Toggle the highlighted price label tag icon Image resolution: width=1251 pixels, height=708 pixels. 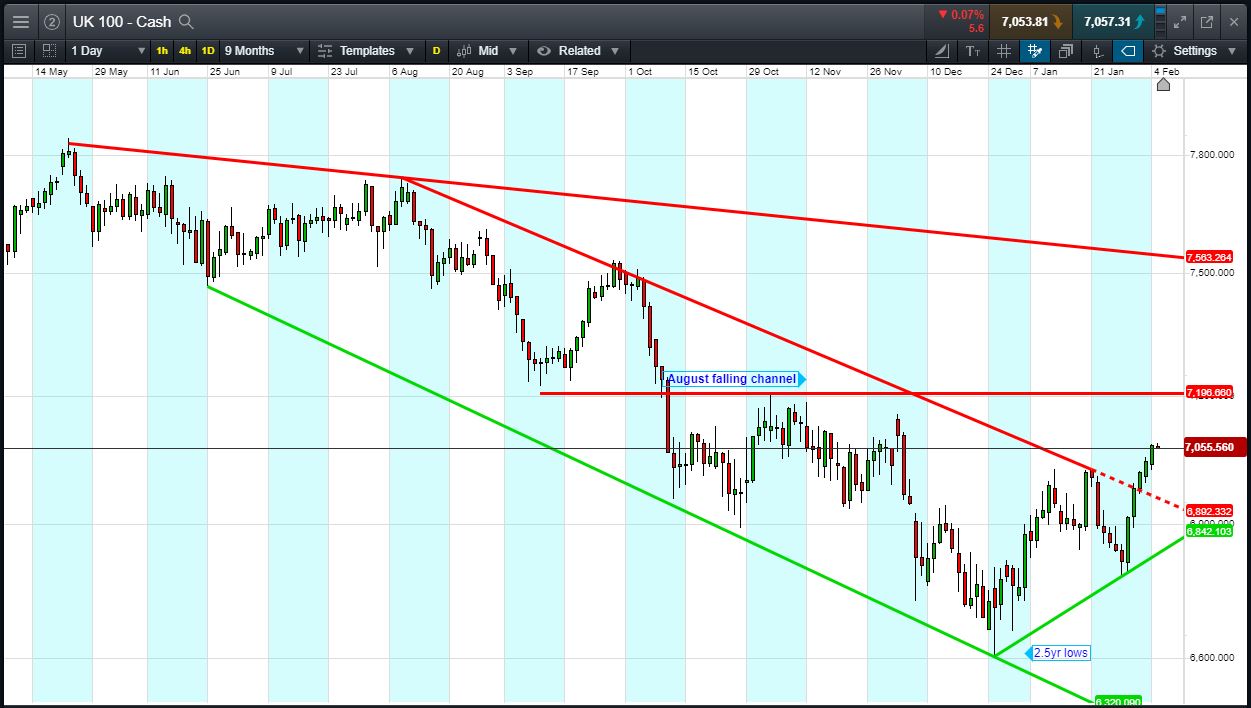(x=1128, y=50)
